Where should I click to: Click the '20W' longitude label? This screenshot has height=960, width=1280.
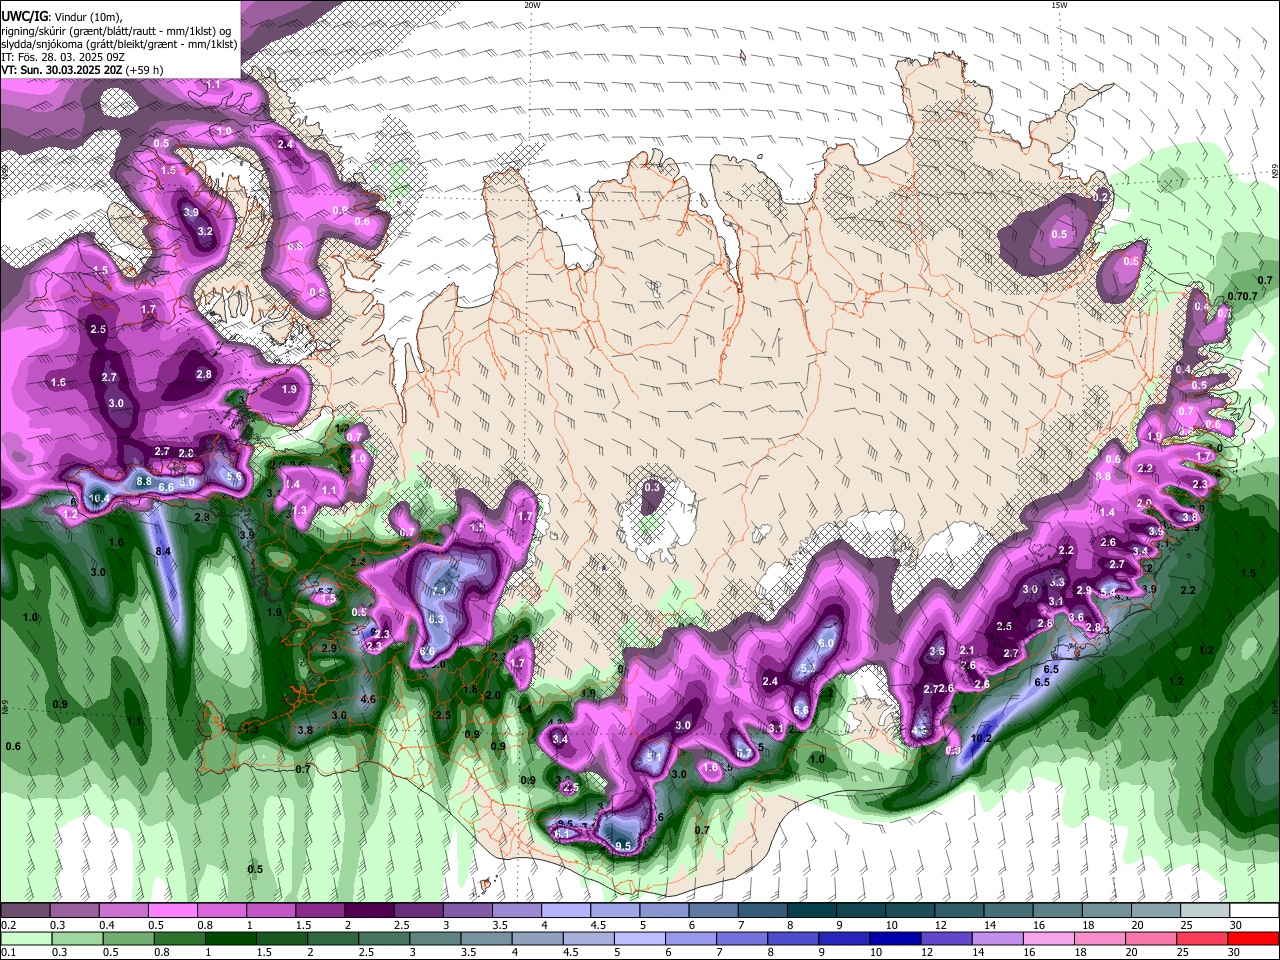click(533, 5)
